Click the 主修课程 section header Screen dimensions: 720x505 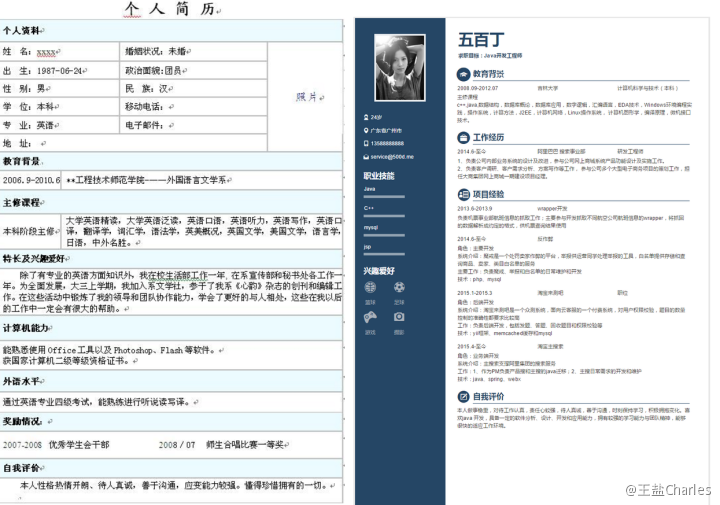click(171, 202)
